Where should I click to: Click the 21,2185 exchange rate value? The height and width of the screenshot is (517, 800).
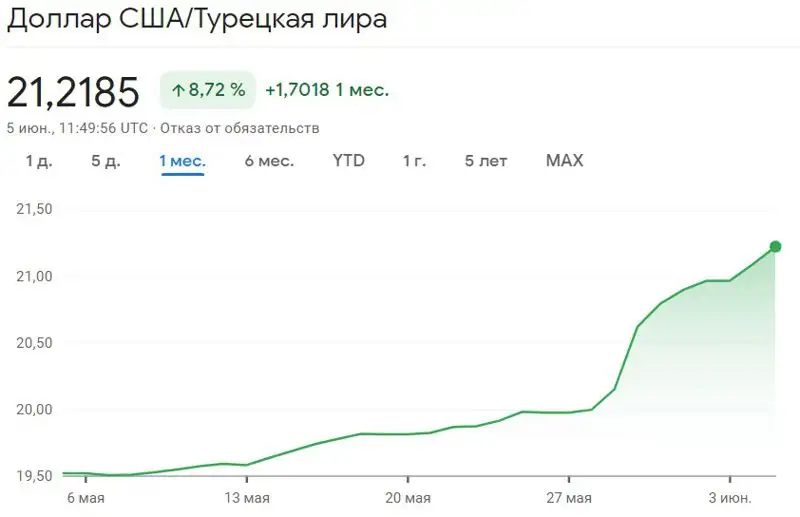pos(73,92)
